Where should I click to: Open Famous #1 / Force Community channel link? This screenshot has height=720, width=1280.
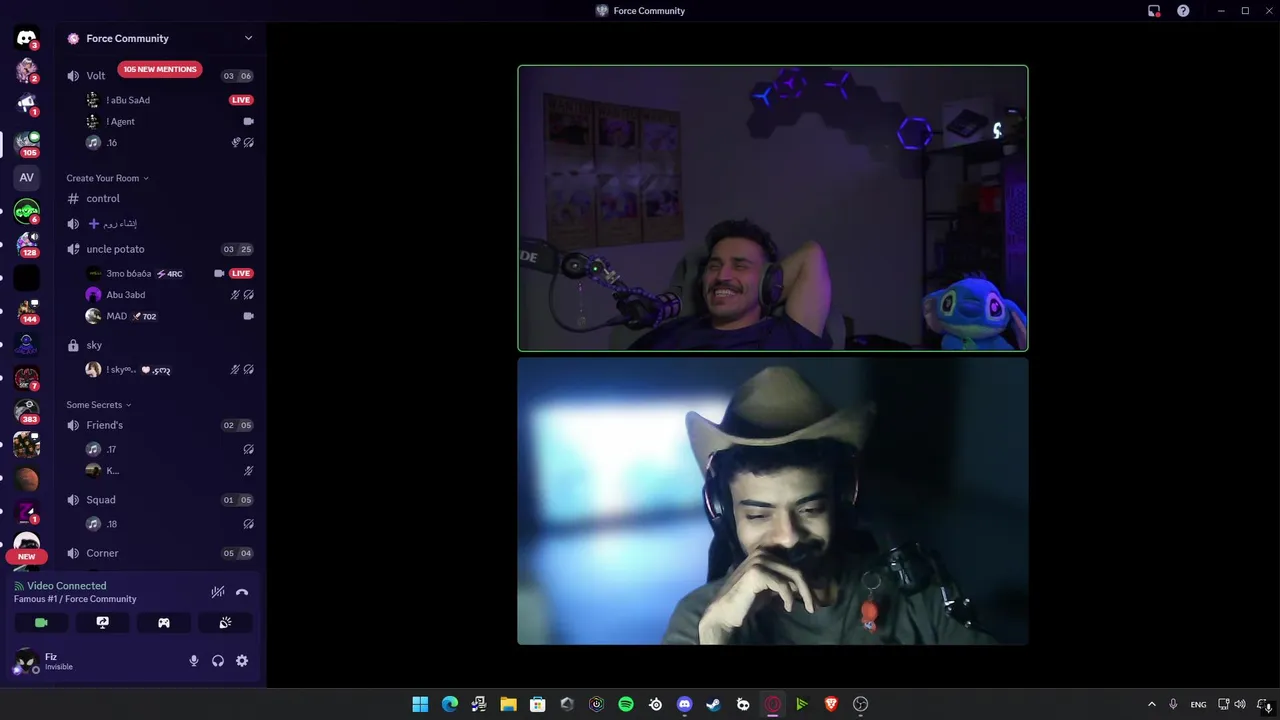click(75, 599)
